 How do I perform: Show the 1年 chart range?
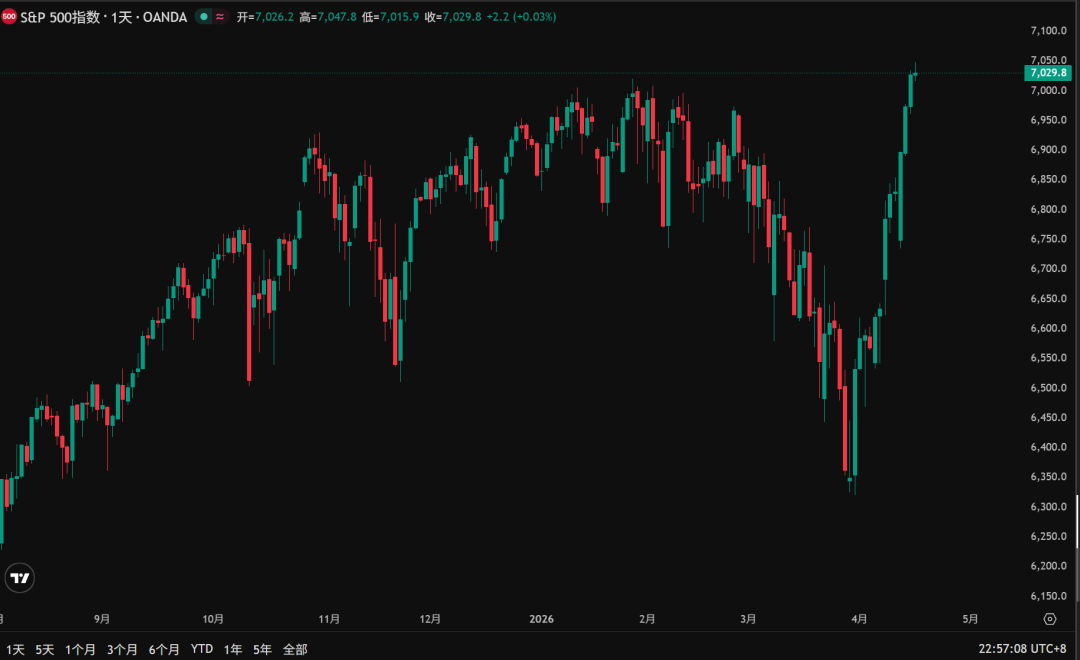point(233,649)
